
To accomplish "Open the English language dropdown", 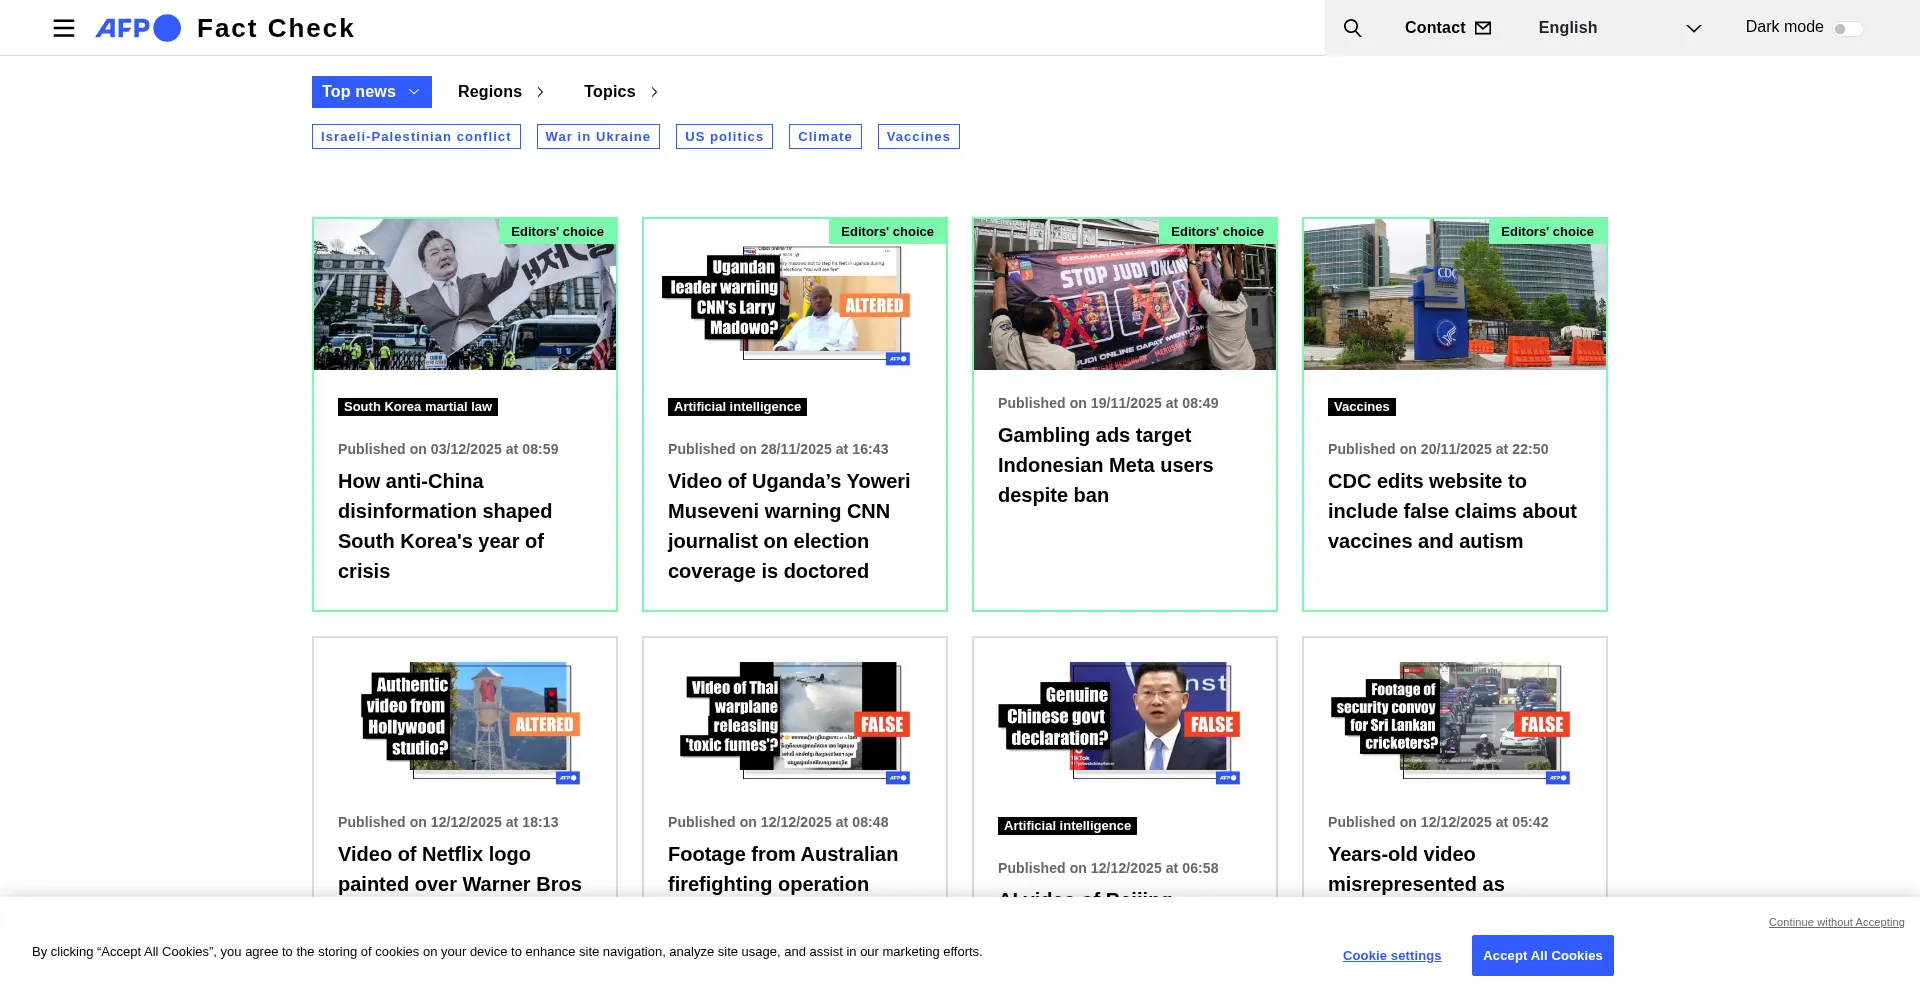I will [x=1618, y=28].
